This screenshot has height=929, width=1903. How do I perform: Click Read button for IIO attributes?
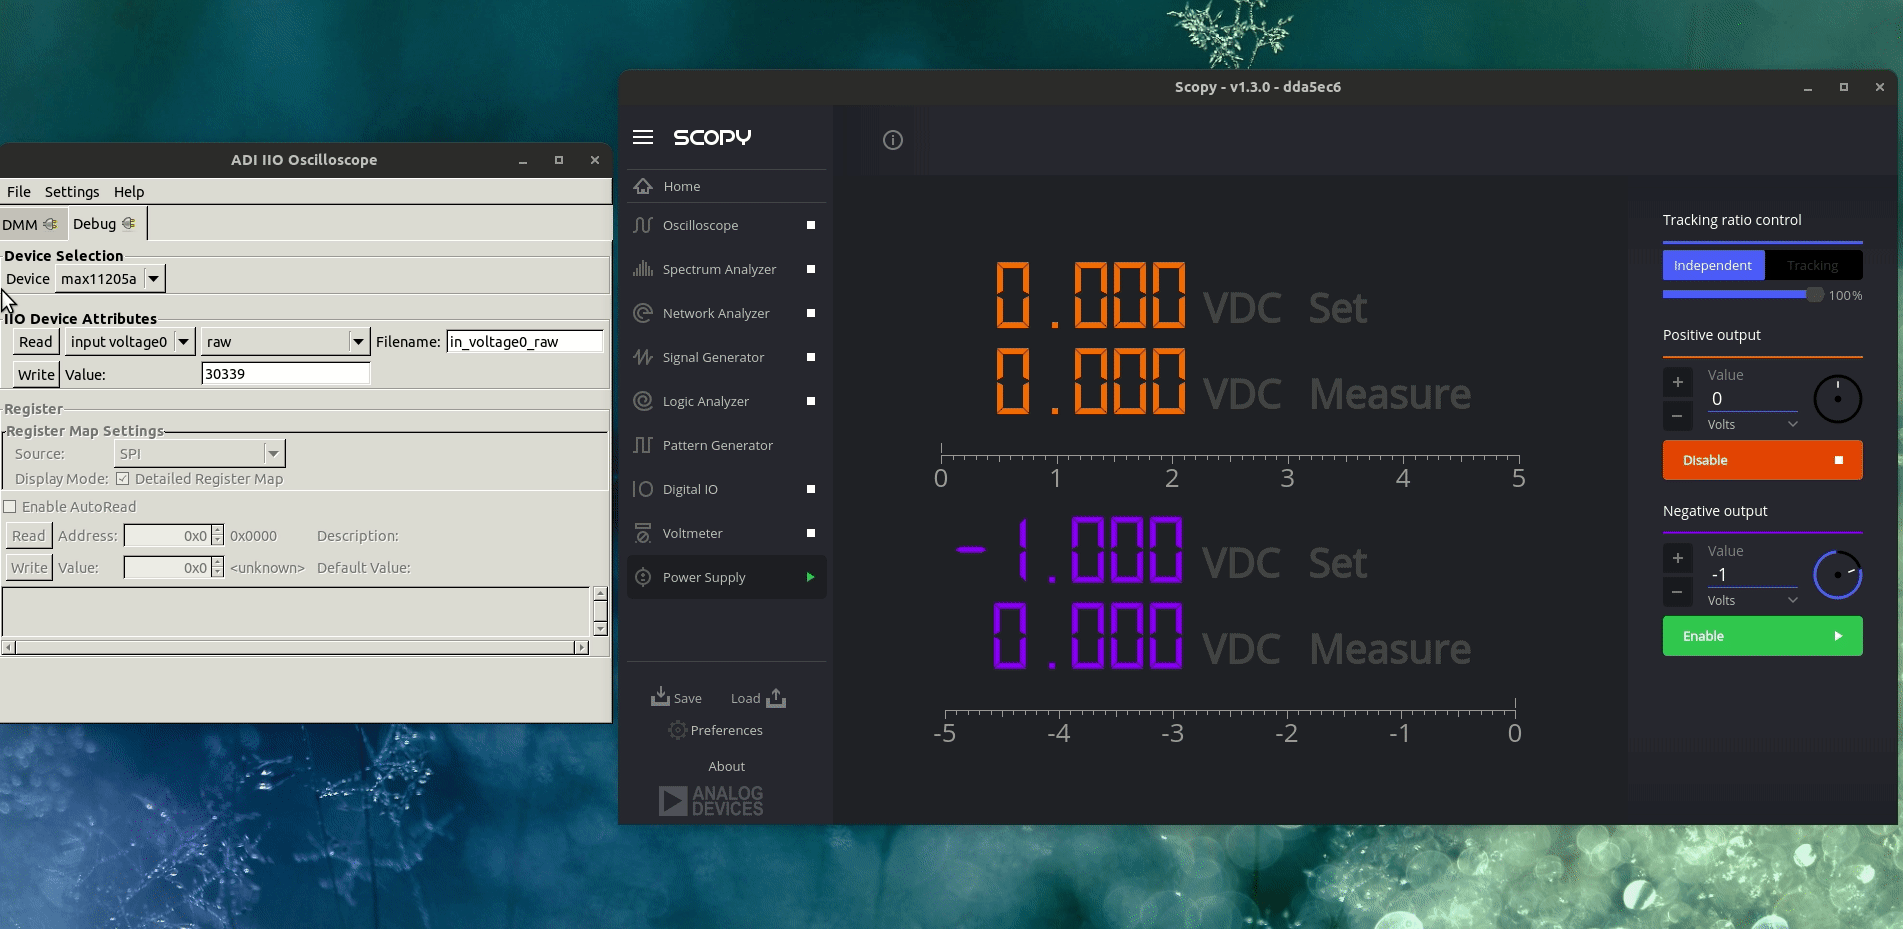point(36,342)
